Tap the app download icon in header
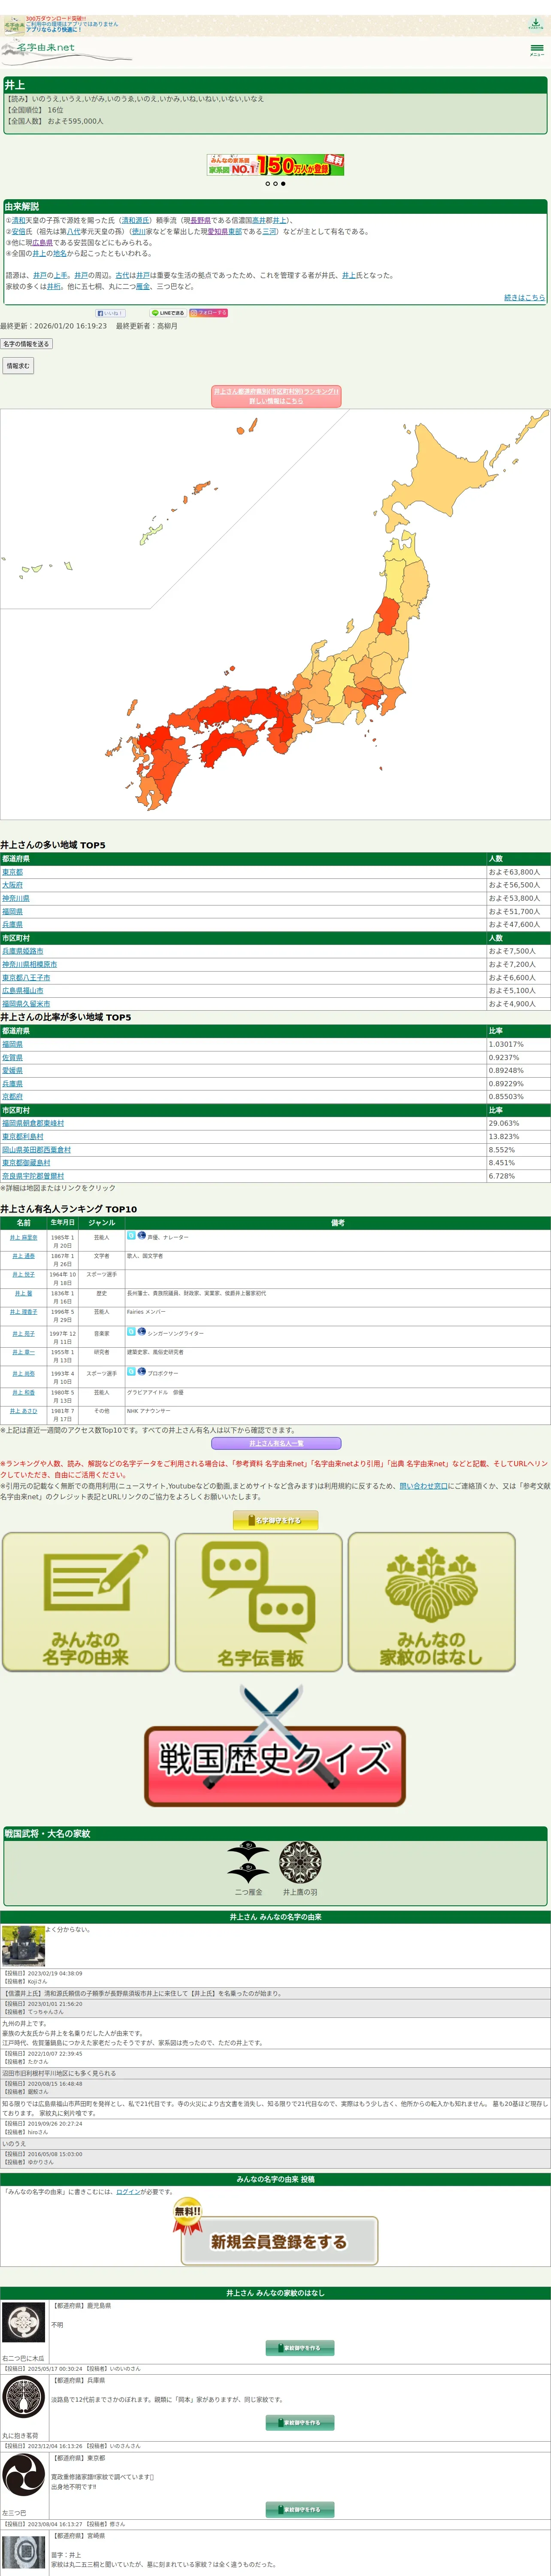This screenshot has width=551, height=2576. [x=535, y=24]
